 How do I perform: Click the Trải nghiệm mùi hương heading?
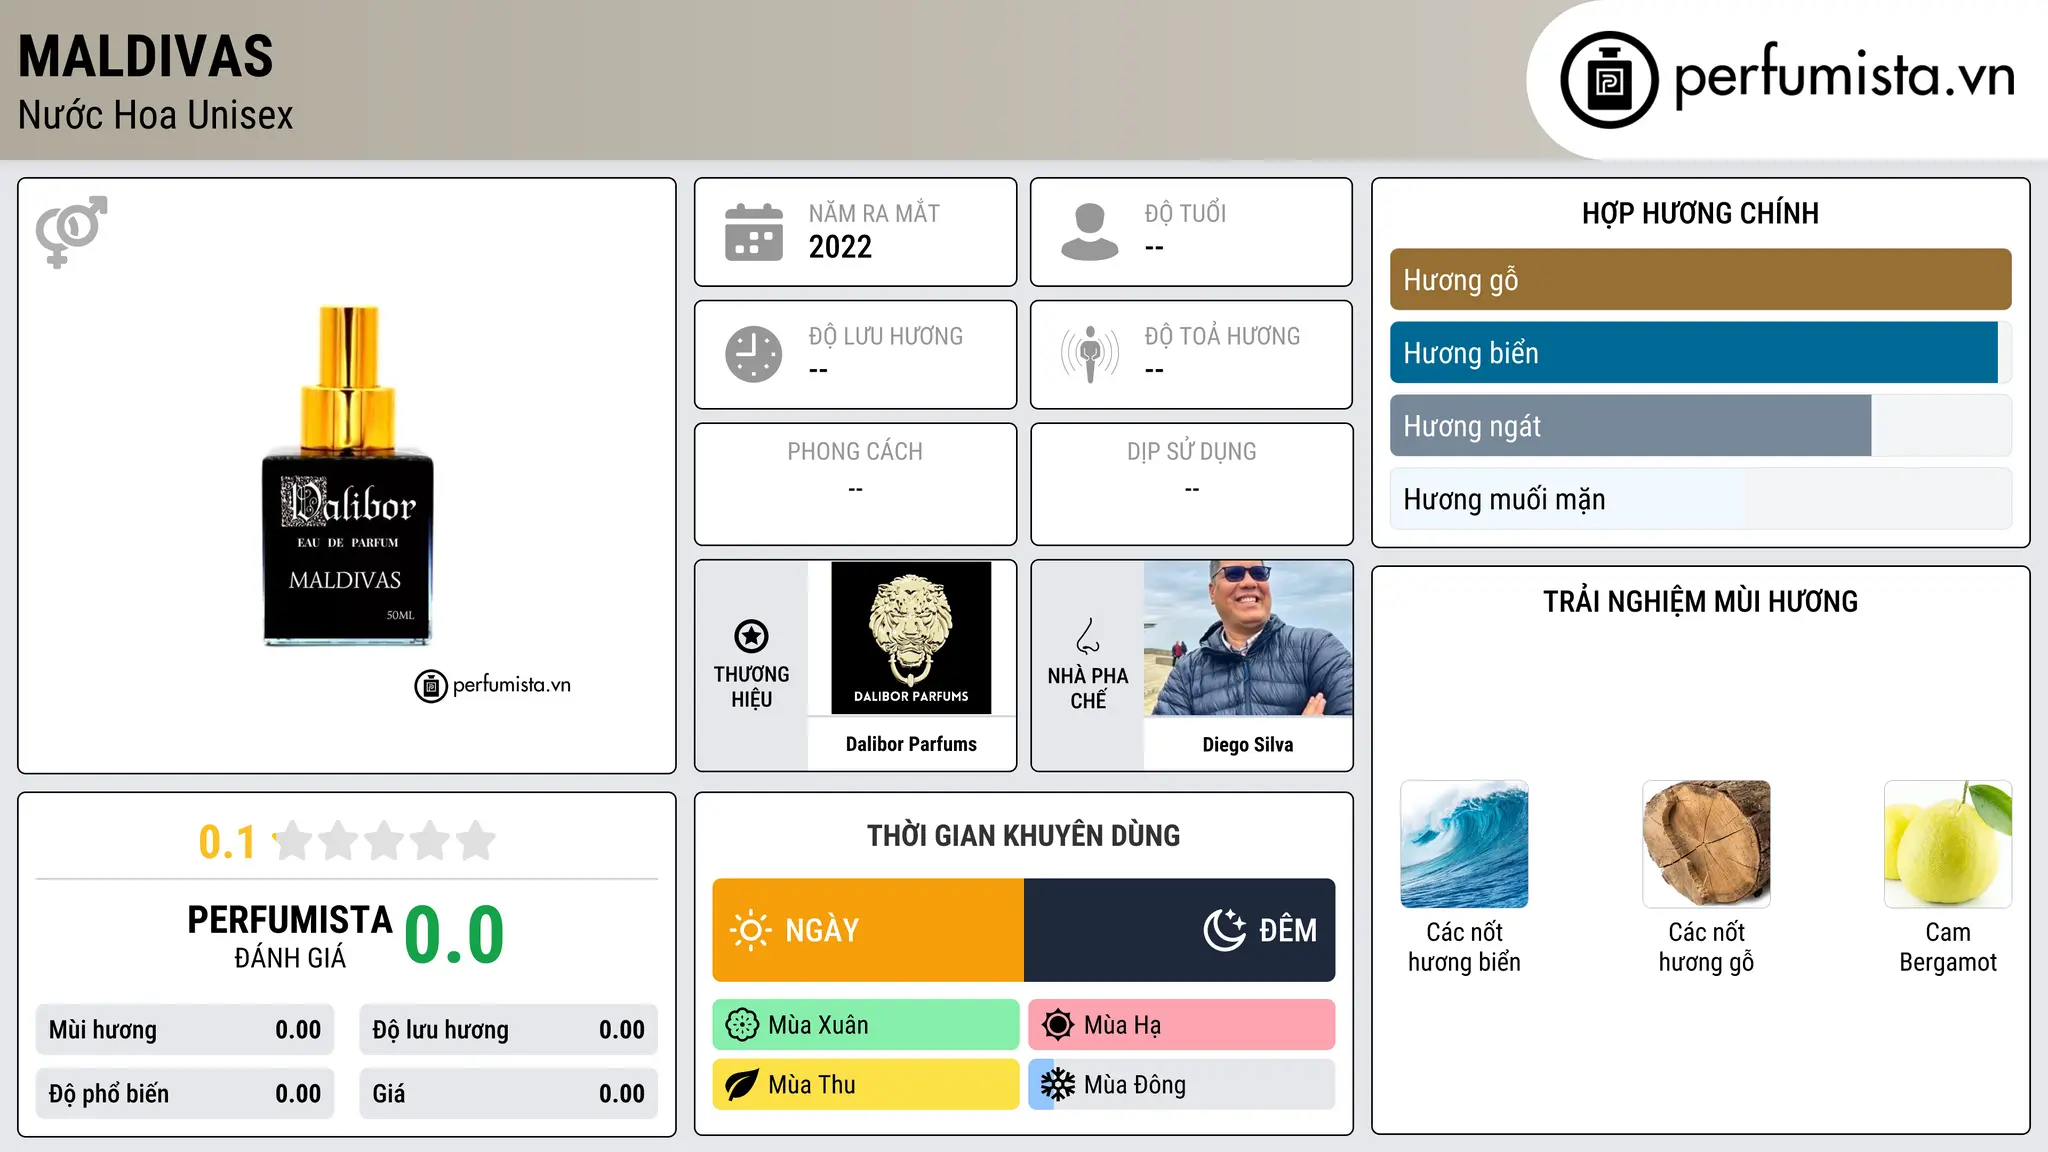click(1701, 601)
